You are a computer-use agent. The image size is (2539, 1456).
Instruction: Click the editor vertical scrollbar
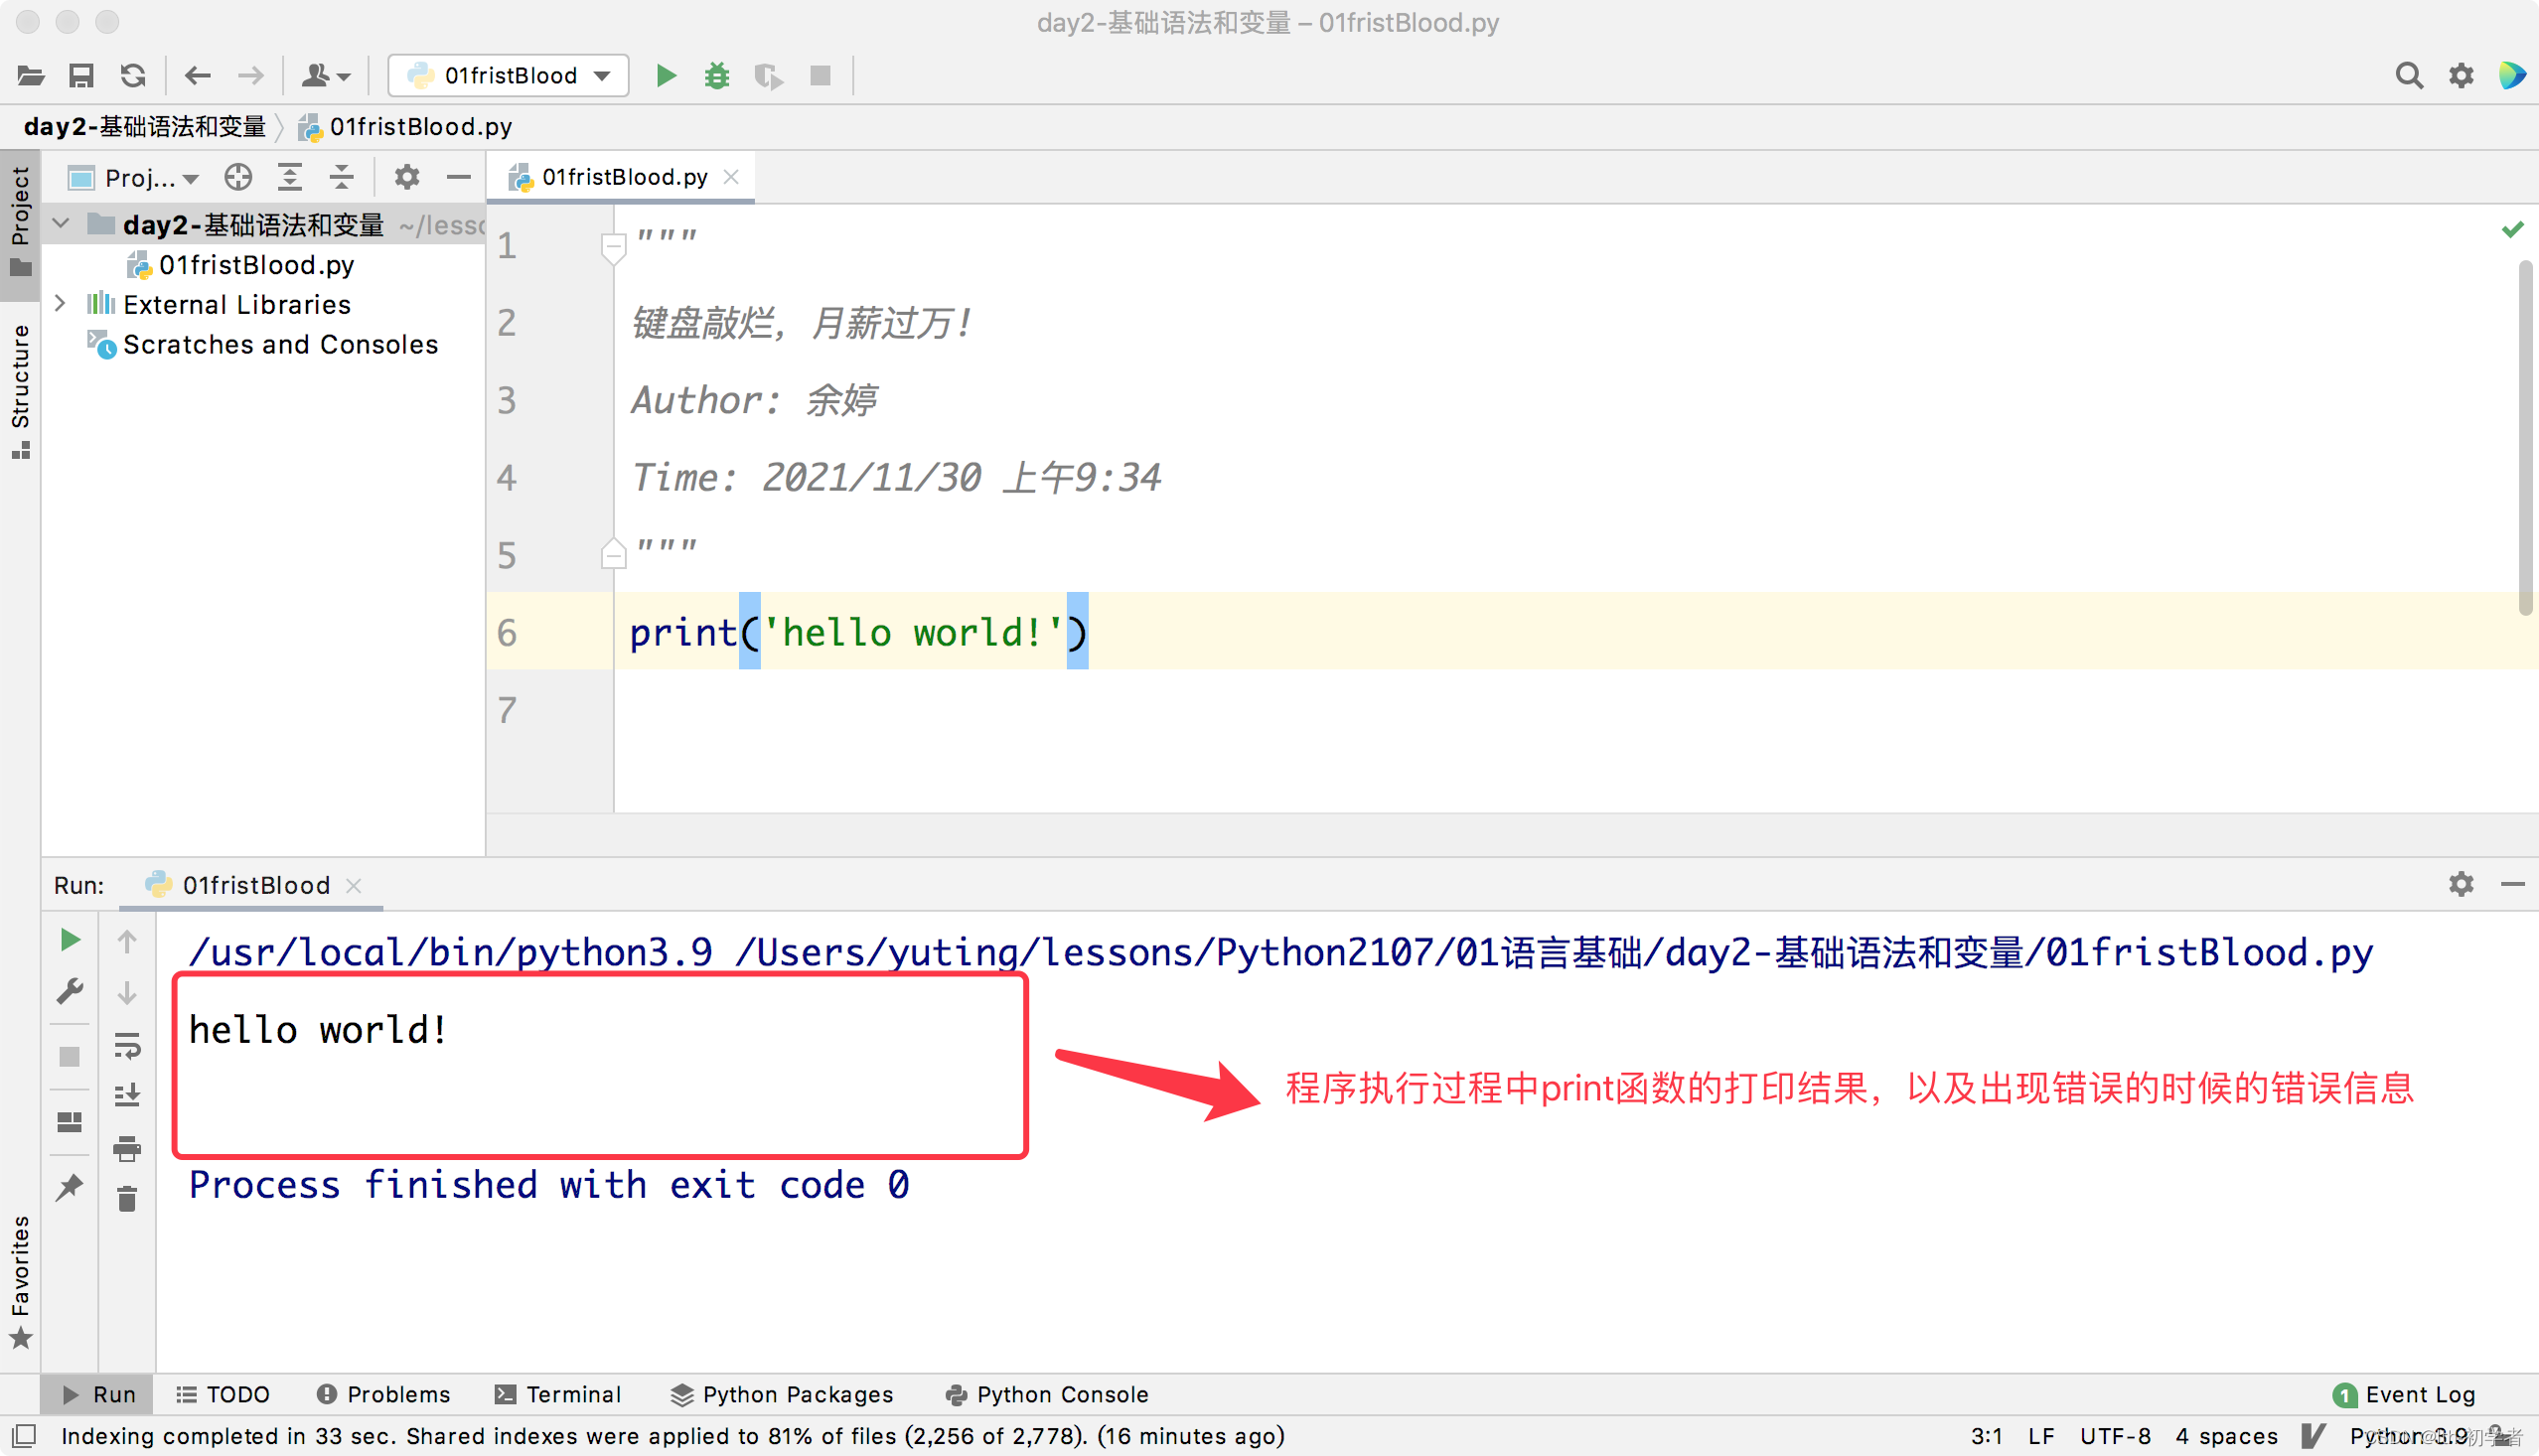(x=2525, y=437)
